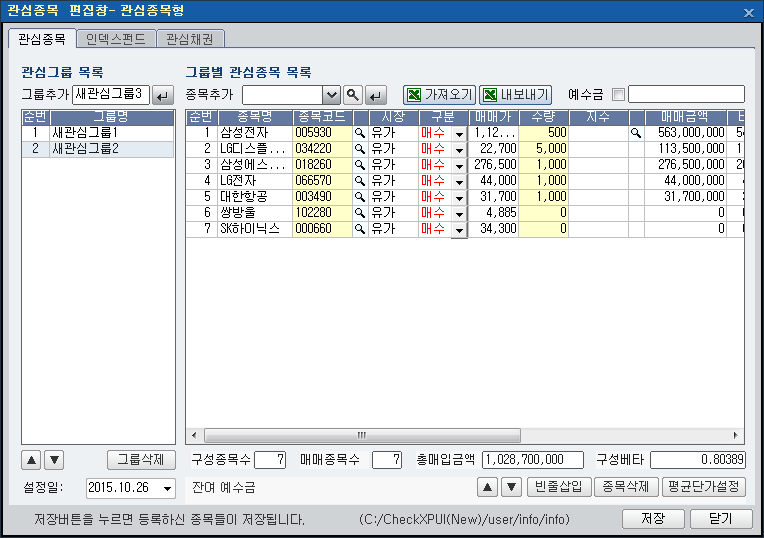Screen dimensions: 764x538
Task: Click the 빈줄삽입 button
Action: (x=559, y=487)
